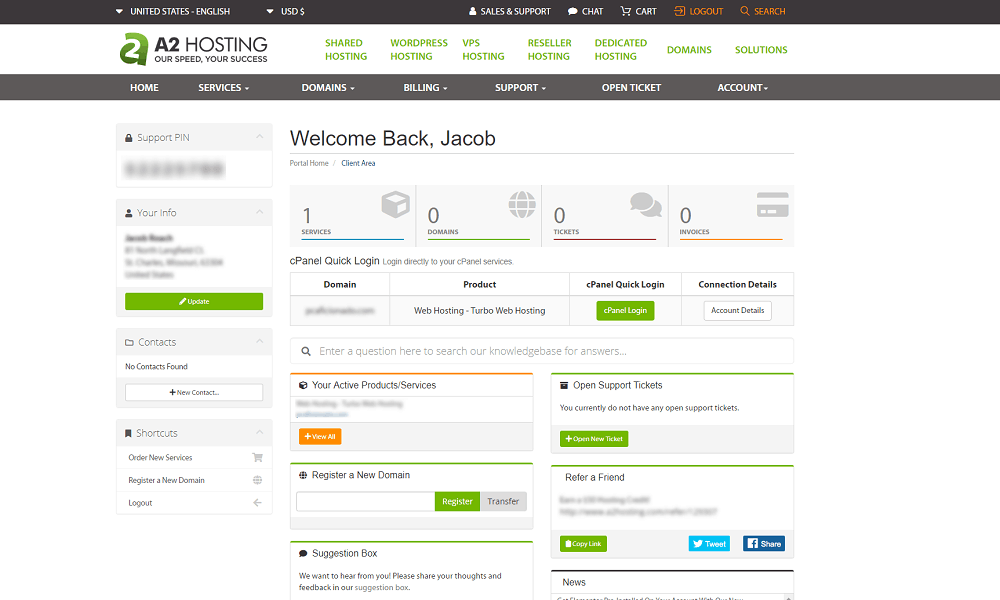The height and width of the screenshot is (600, 1000).
Task: Open Domains in the green hosting menu
Action: click(689, 50)
